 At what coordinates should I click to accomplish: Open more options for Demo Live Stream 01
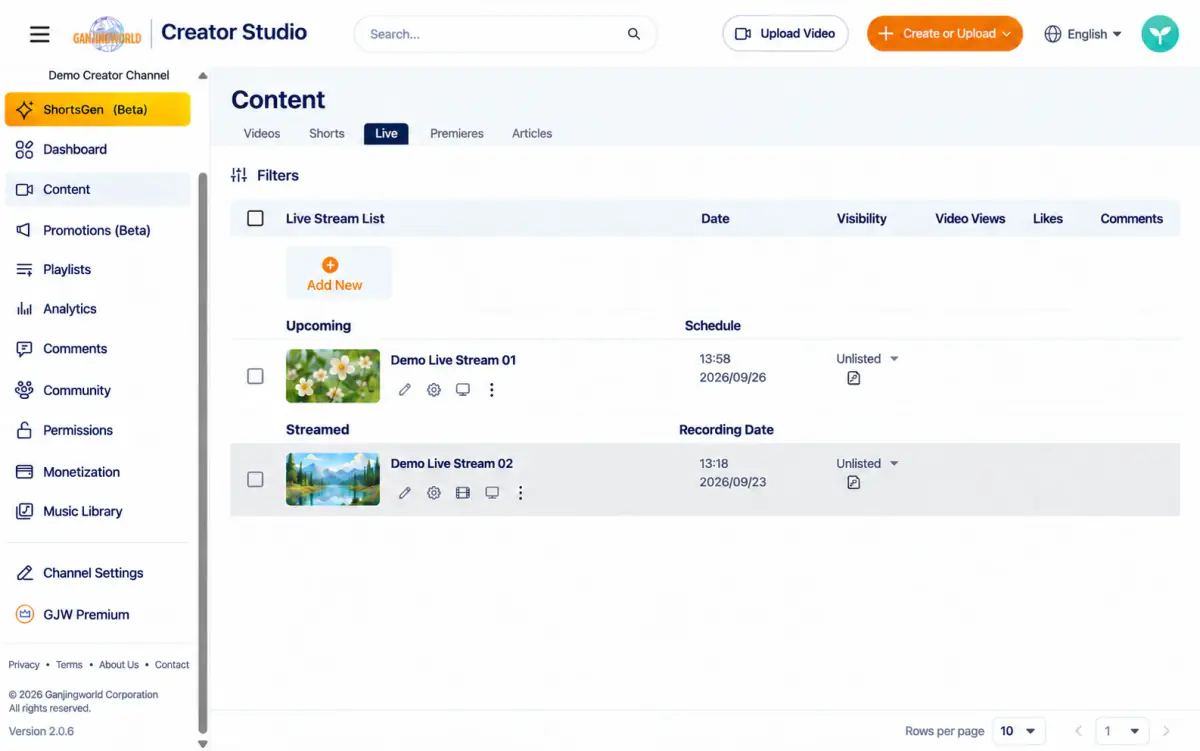pyautogui.click(x=492, y=390)
